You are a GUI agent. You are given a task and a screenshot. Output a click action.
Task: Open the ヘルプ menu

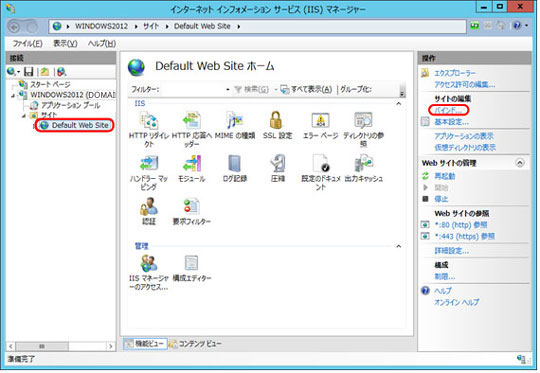pyautogui.click(x=102, y=44)
